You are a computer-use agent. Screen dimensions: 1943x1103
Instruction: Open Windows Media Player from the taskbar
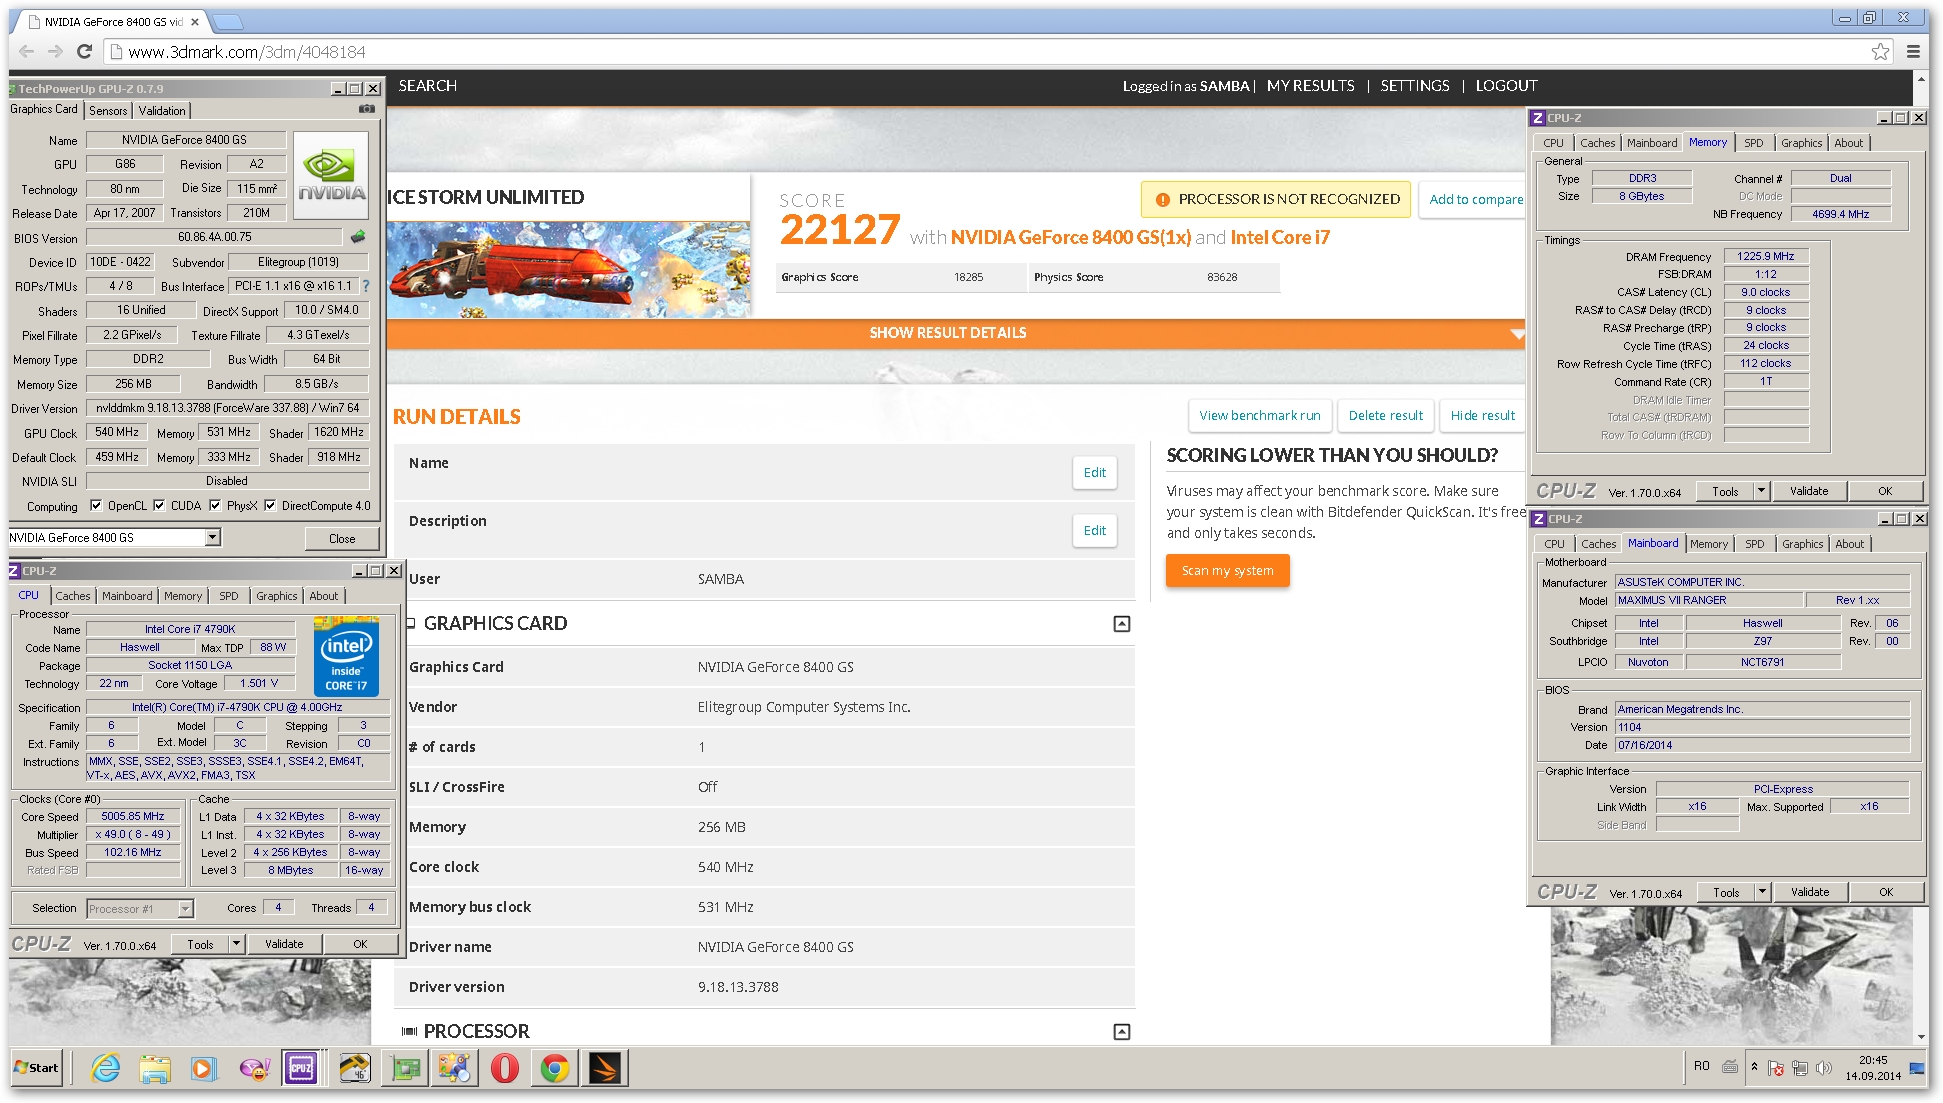coord(203,1069)
